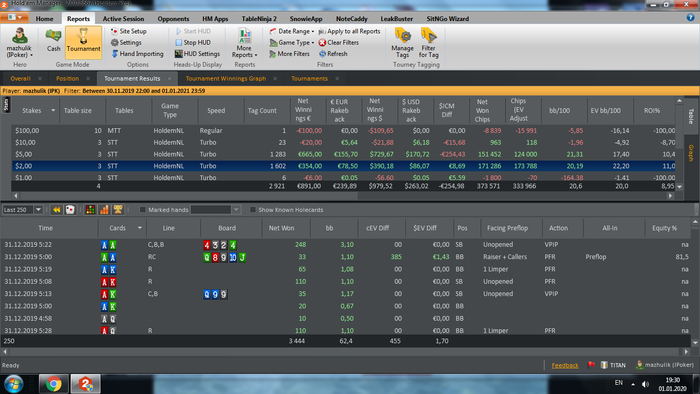Close the Tournament Results tab
This screenshot has height=394, width=700.
[170, 79]
